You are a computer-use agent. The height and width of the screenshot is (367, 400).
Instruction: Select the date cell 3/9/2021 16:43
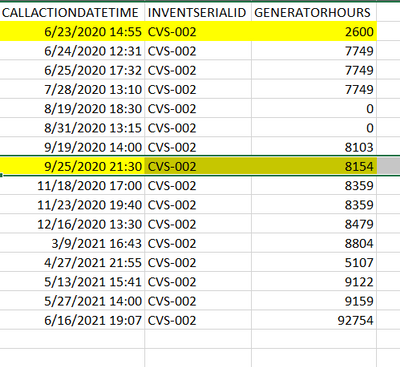pos(72,243)
